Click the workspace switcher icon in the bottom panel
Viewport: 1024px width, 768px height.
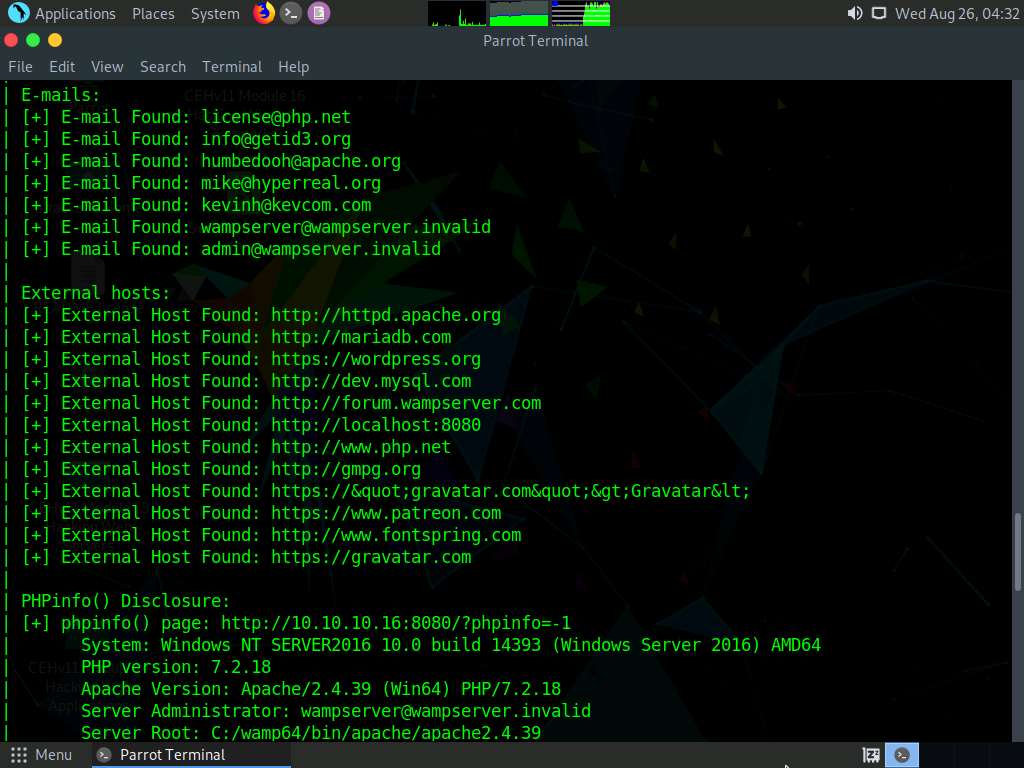click(x=871, y=755)
